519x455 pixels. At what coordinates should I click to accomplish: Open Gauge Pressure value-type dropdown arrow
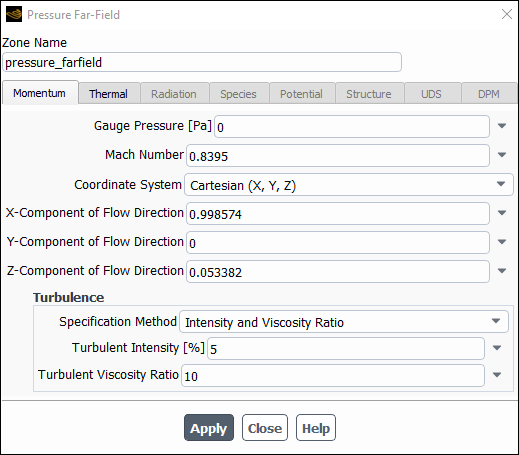(502, 126)
